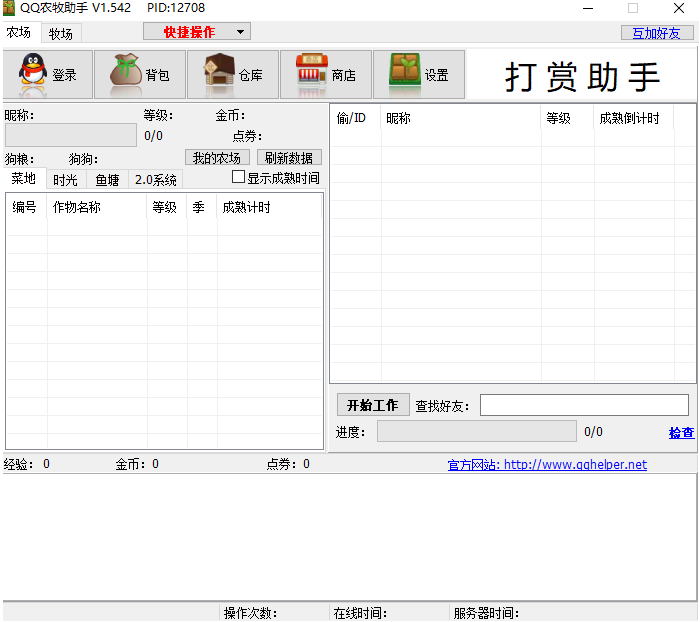The width and height of the screenshot is (700, 622).
Task: Click the app icon in title bar
Action: 10,8
